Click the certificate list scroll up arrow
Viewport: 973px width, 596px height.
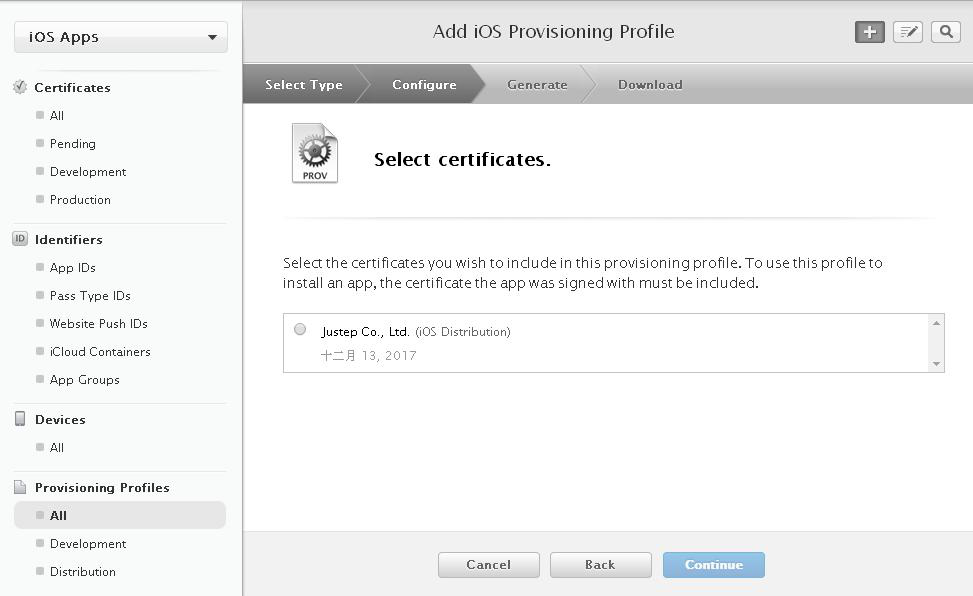936,323
